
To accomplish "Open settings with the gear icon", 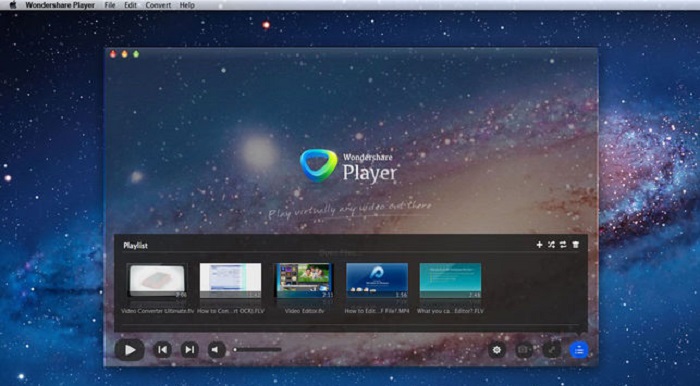I will 497,350.
